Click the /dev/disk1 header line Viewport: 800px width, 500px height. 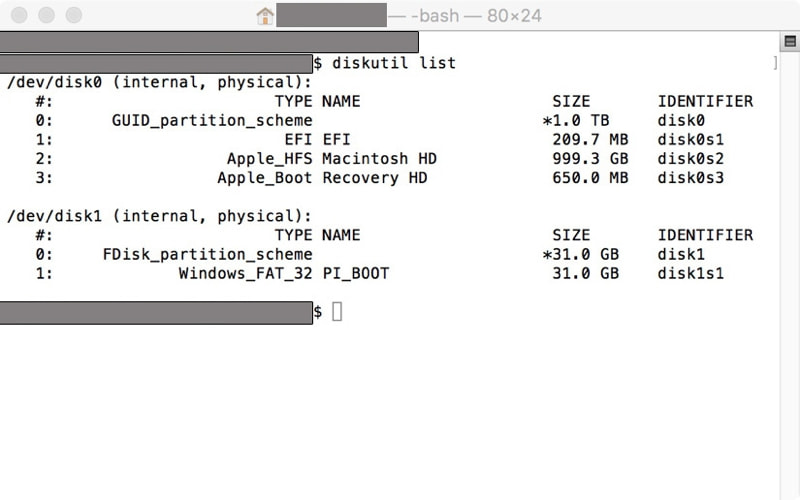(159, 216)
